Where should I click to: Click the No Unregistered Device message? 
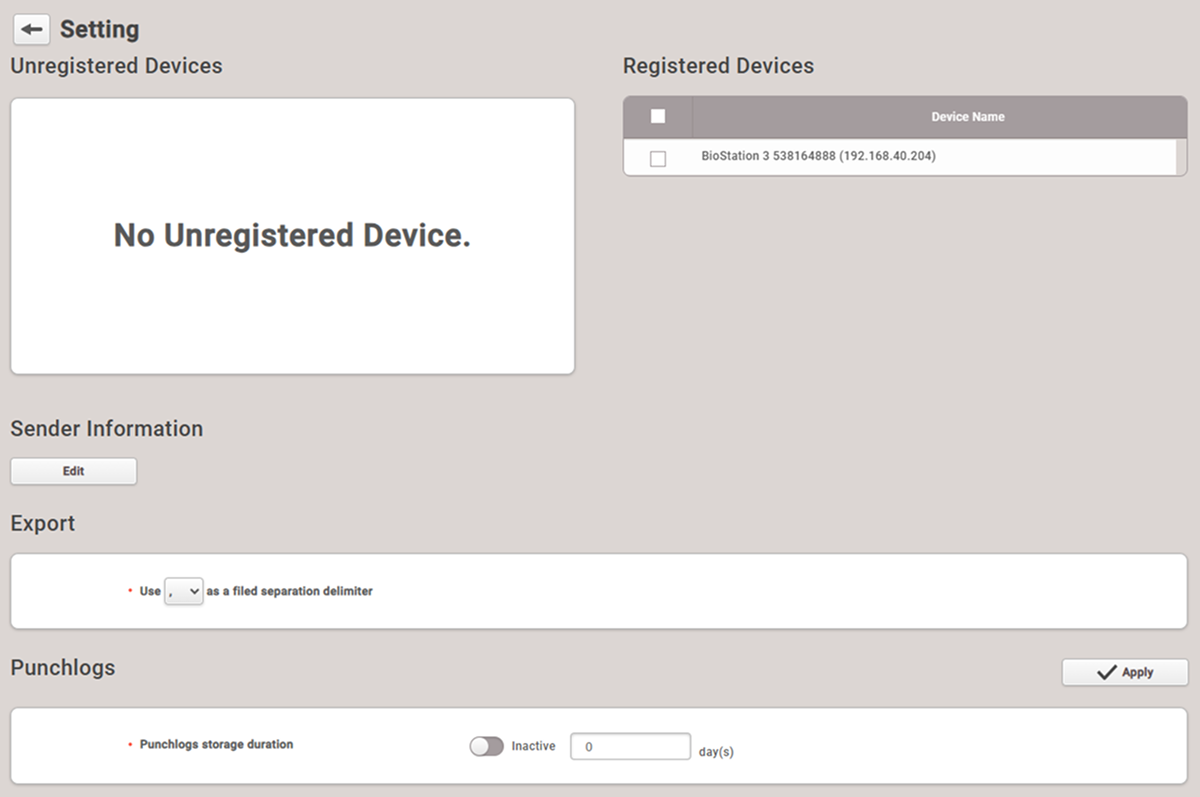[292, 236]
